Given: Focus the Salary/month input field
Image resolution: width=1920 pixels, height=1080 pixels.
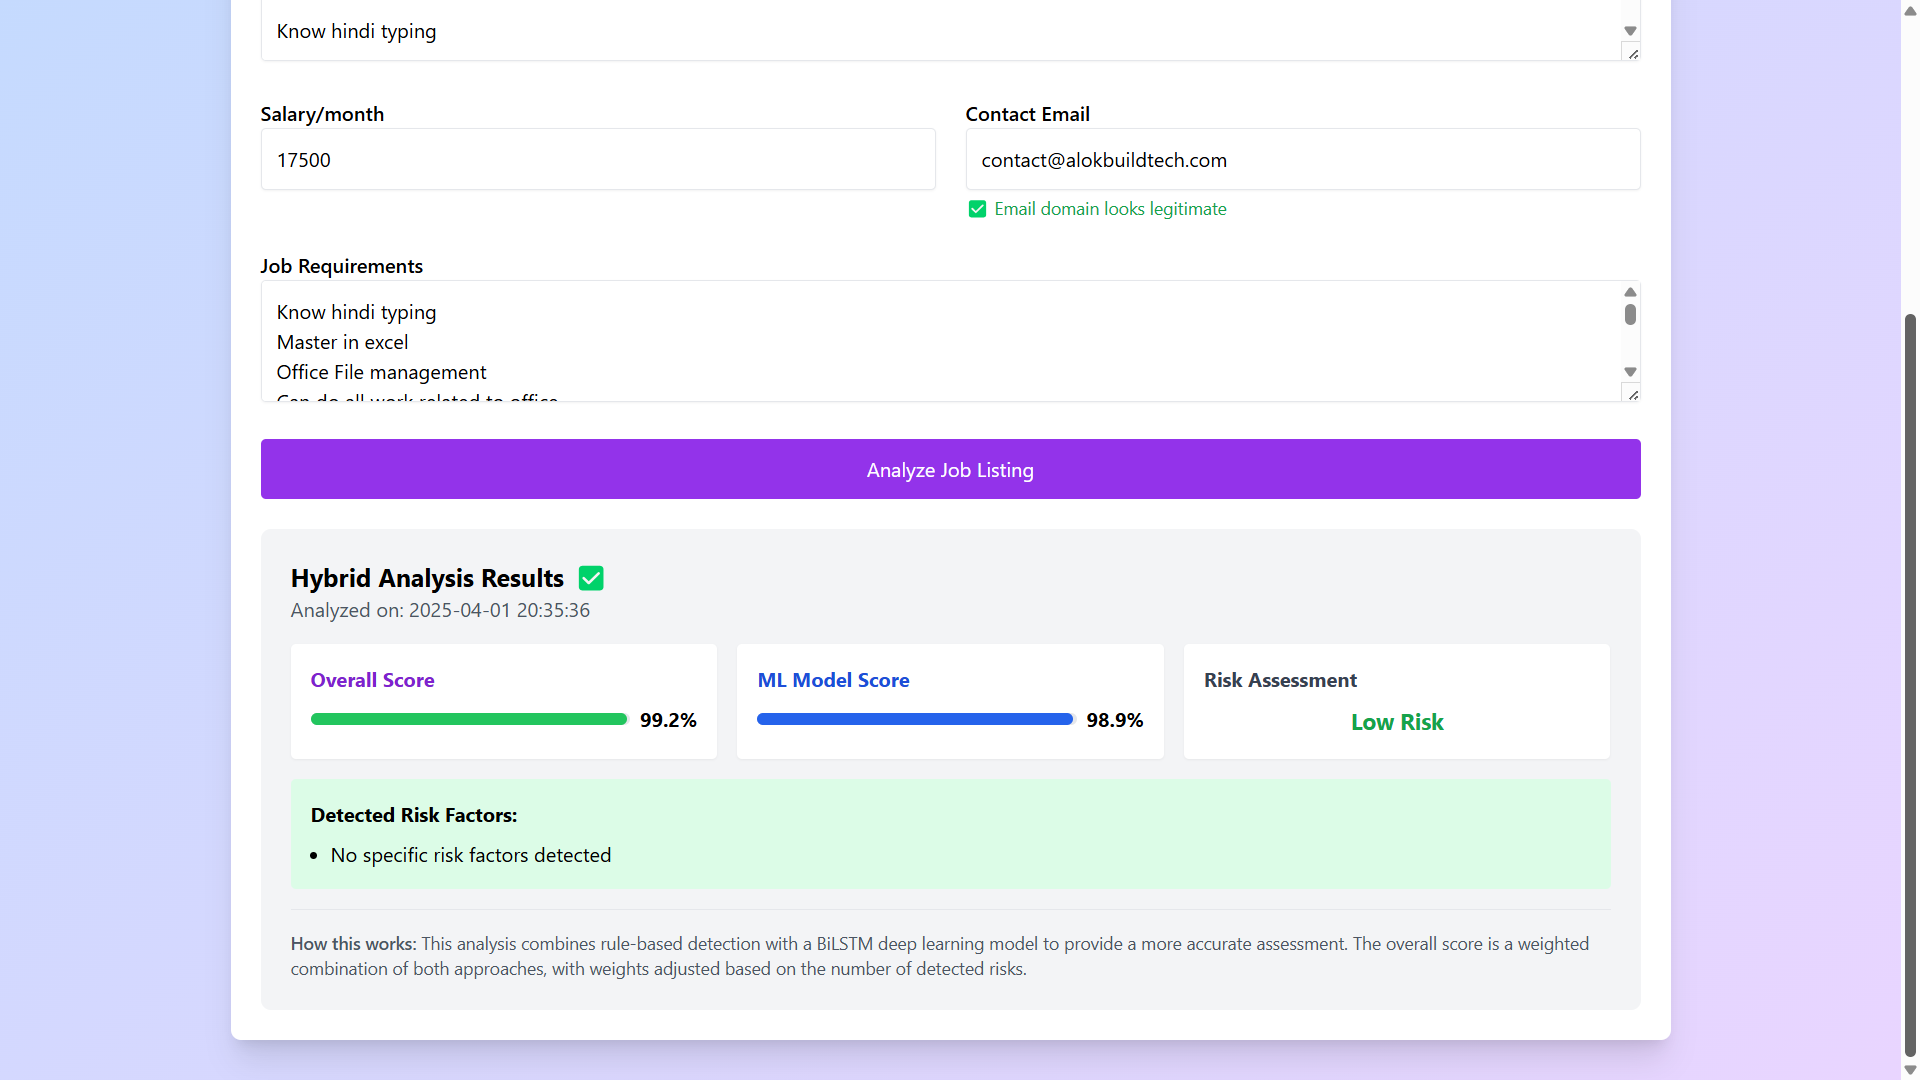Looking at the screenshot, I should (x=598, y=160).
